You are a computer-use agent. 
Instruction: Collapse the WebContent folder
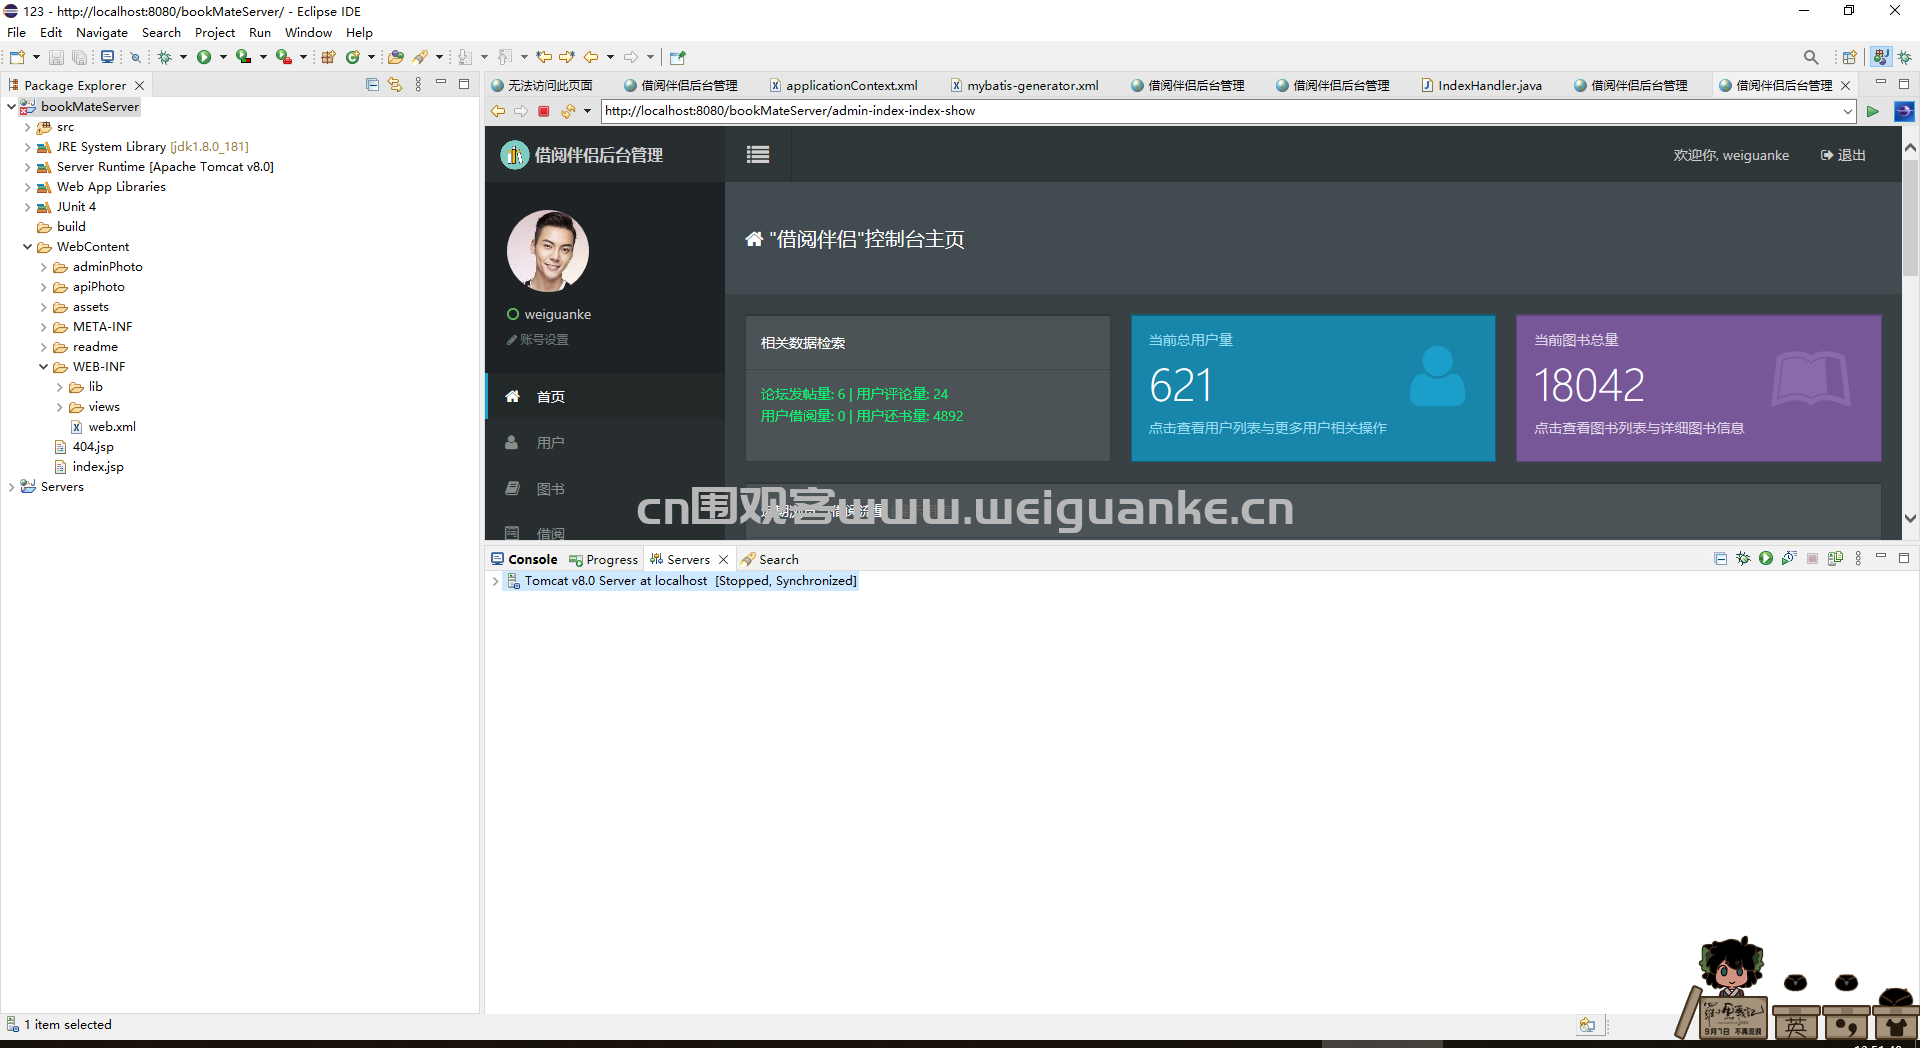click(x=27, y=247)
